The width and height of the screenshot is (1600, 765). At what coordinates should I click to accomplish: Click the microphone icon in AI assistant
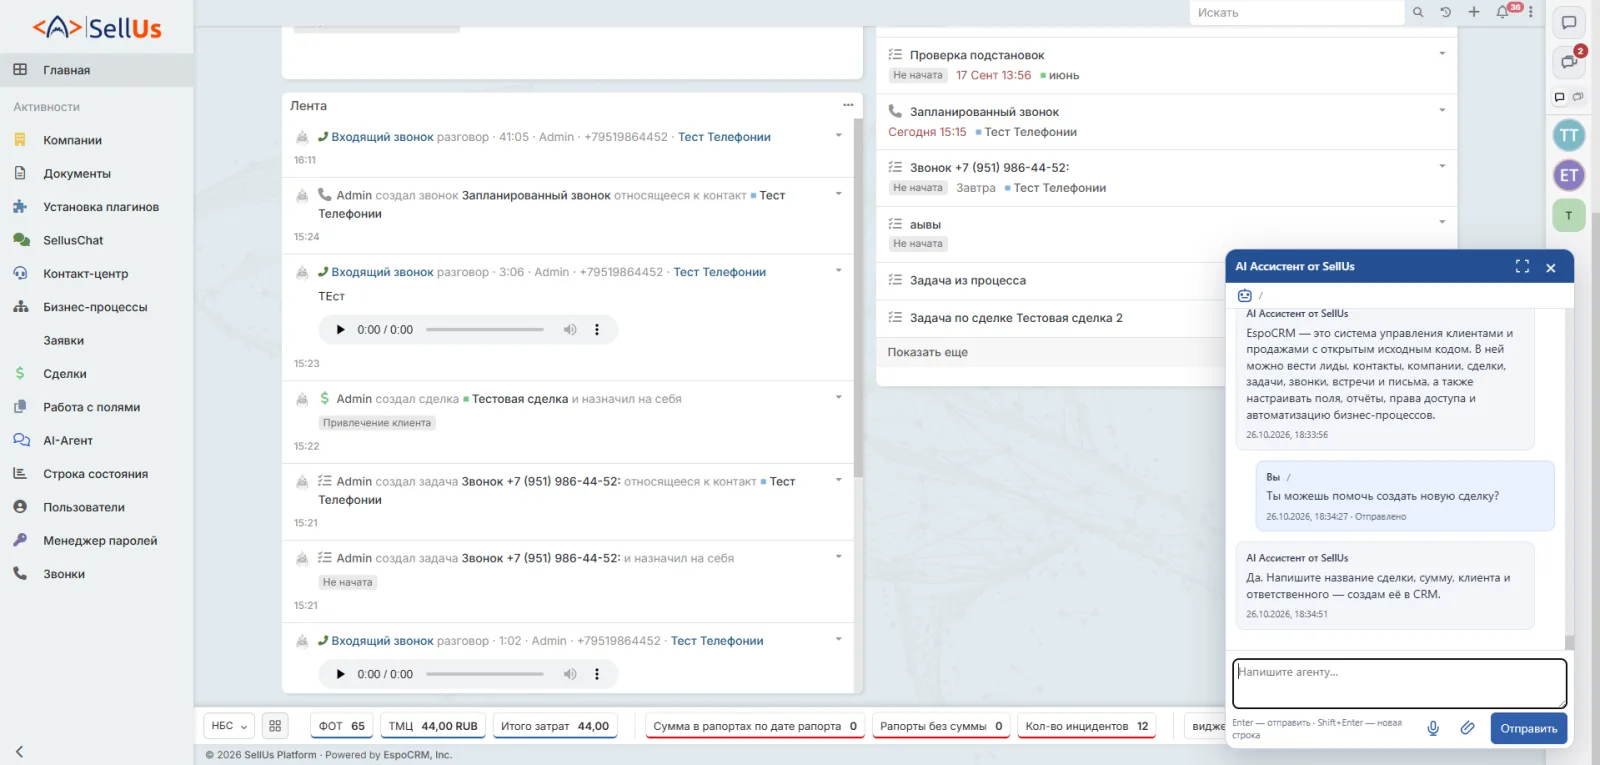point(1433,728)
